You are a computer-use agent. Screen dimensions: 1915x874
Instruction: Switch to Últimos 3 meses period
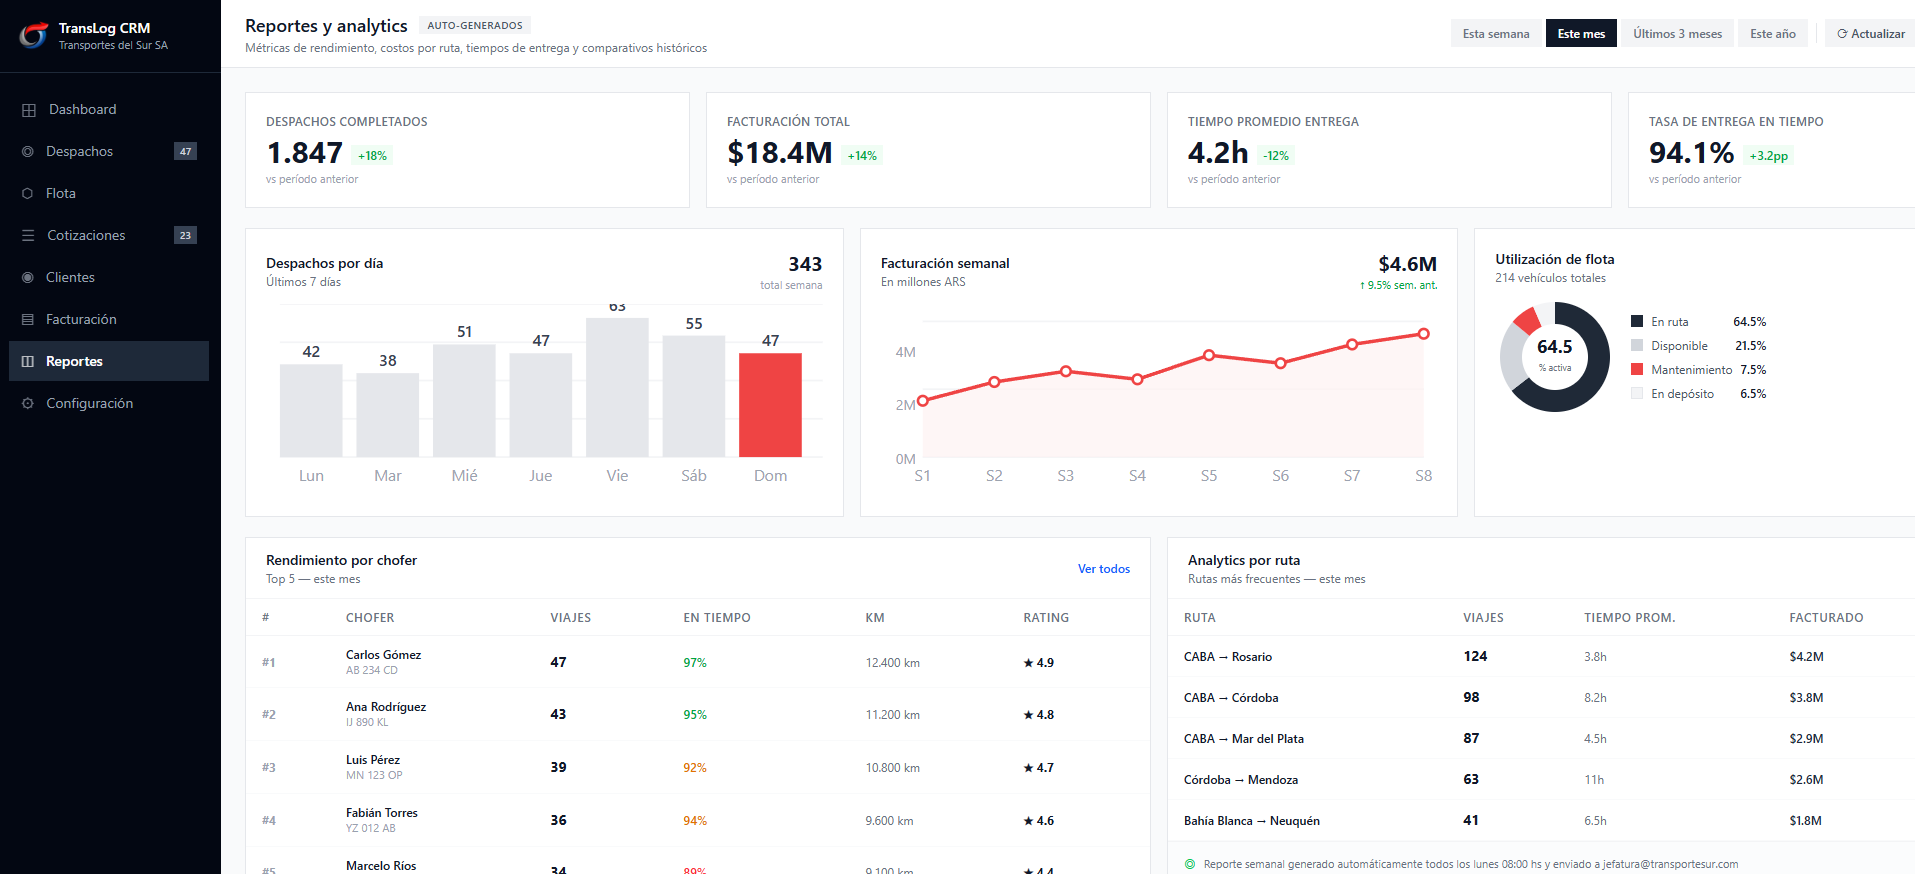[x=1677, y=34]
